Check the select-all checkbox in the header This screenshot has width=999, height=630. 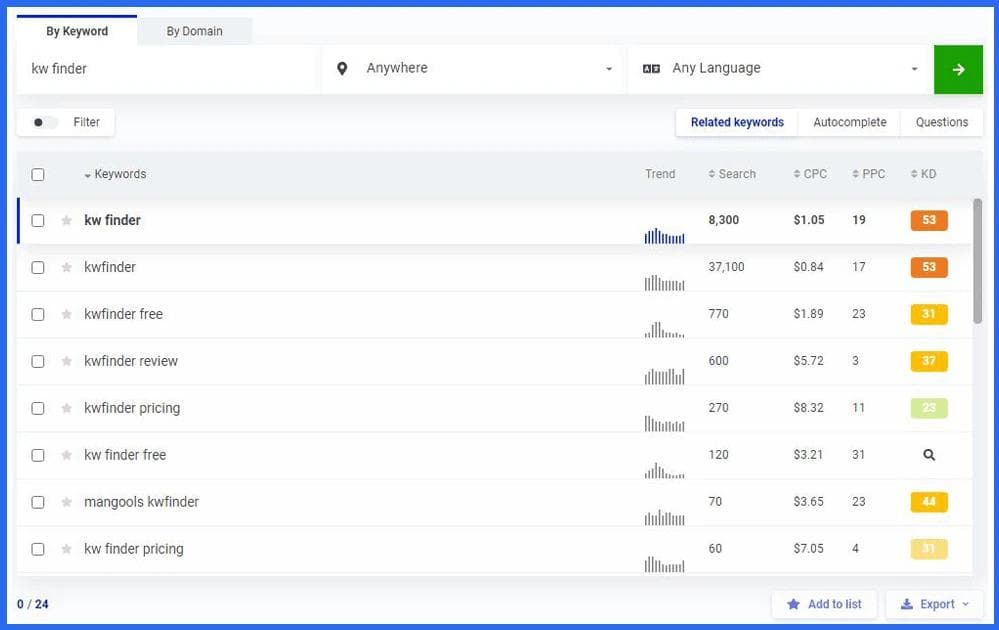pyautogui.click(x=38, y=175)
